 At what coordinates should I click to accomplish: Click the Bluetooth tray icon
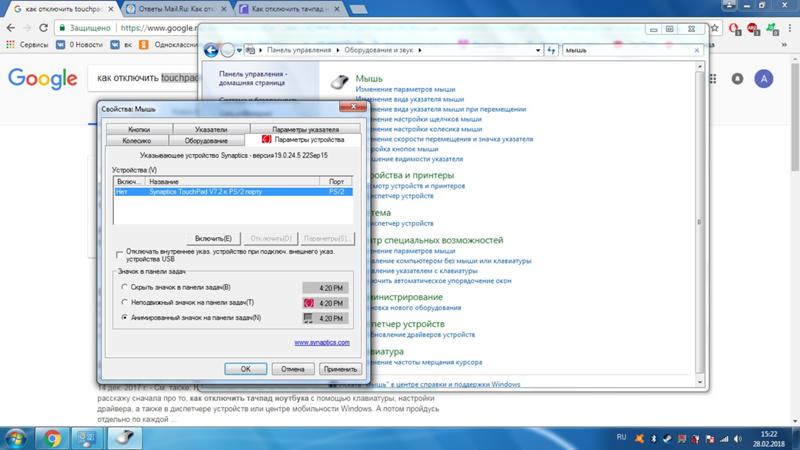(653, 438)
